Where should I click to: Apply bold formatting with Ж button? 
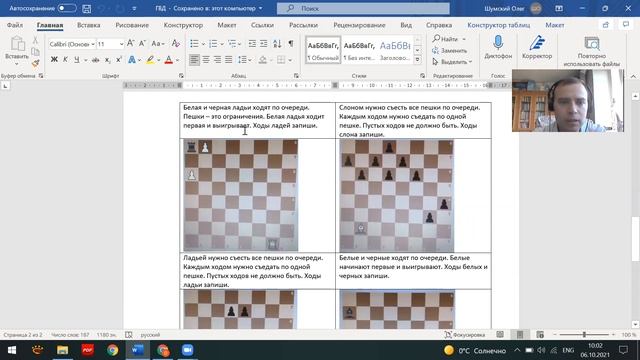[54, 60]
